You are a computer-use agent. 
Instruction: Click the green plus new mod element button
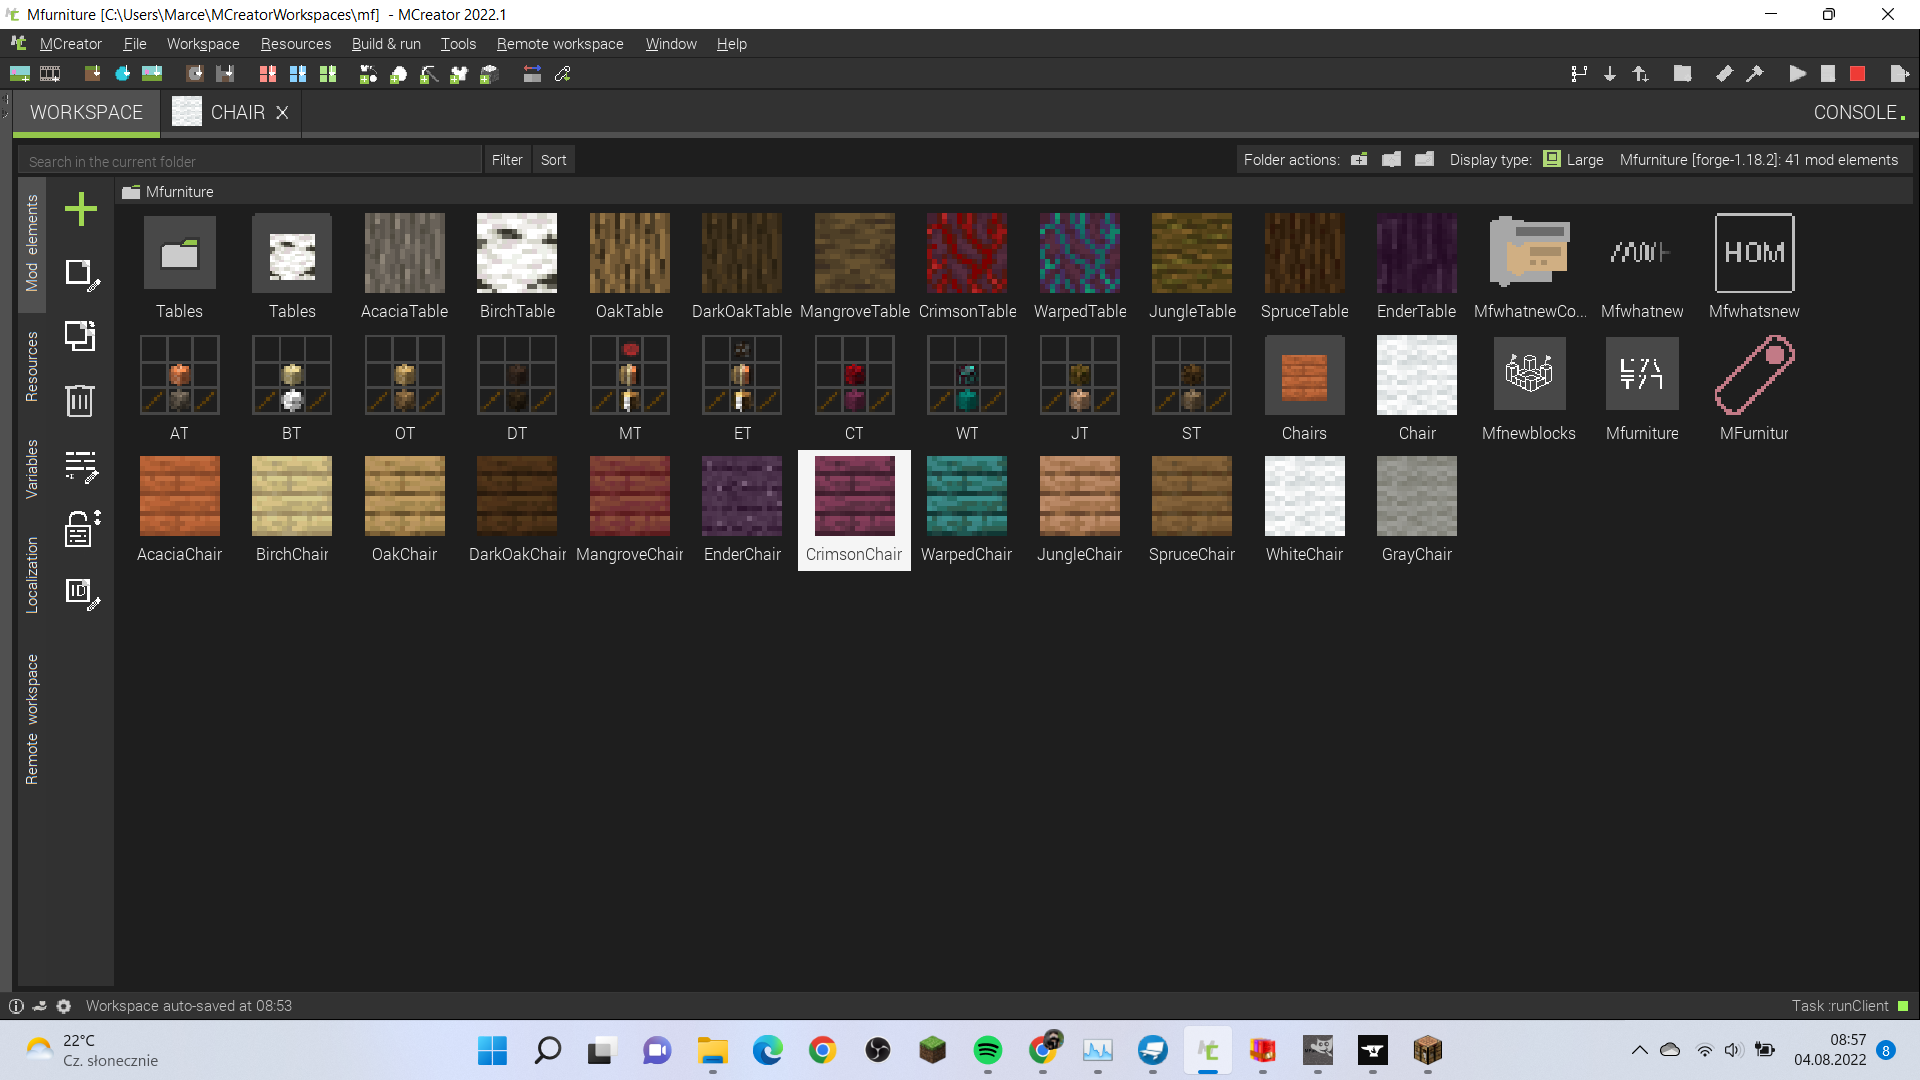[81, 209]
